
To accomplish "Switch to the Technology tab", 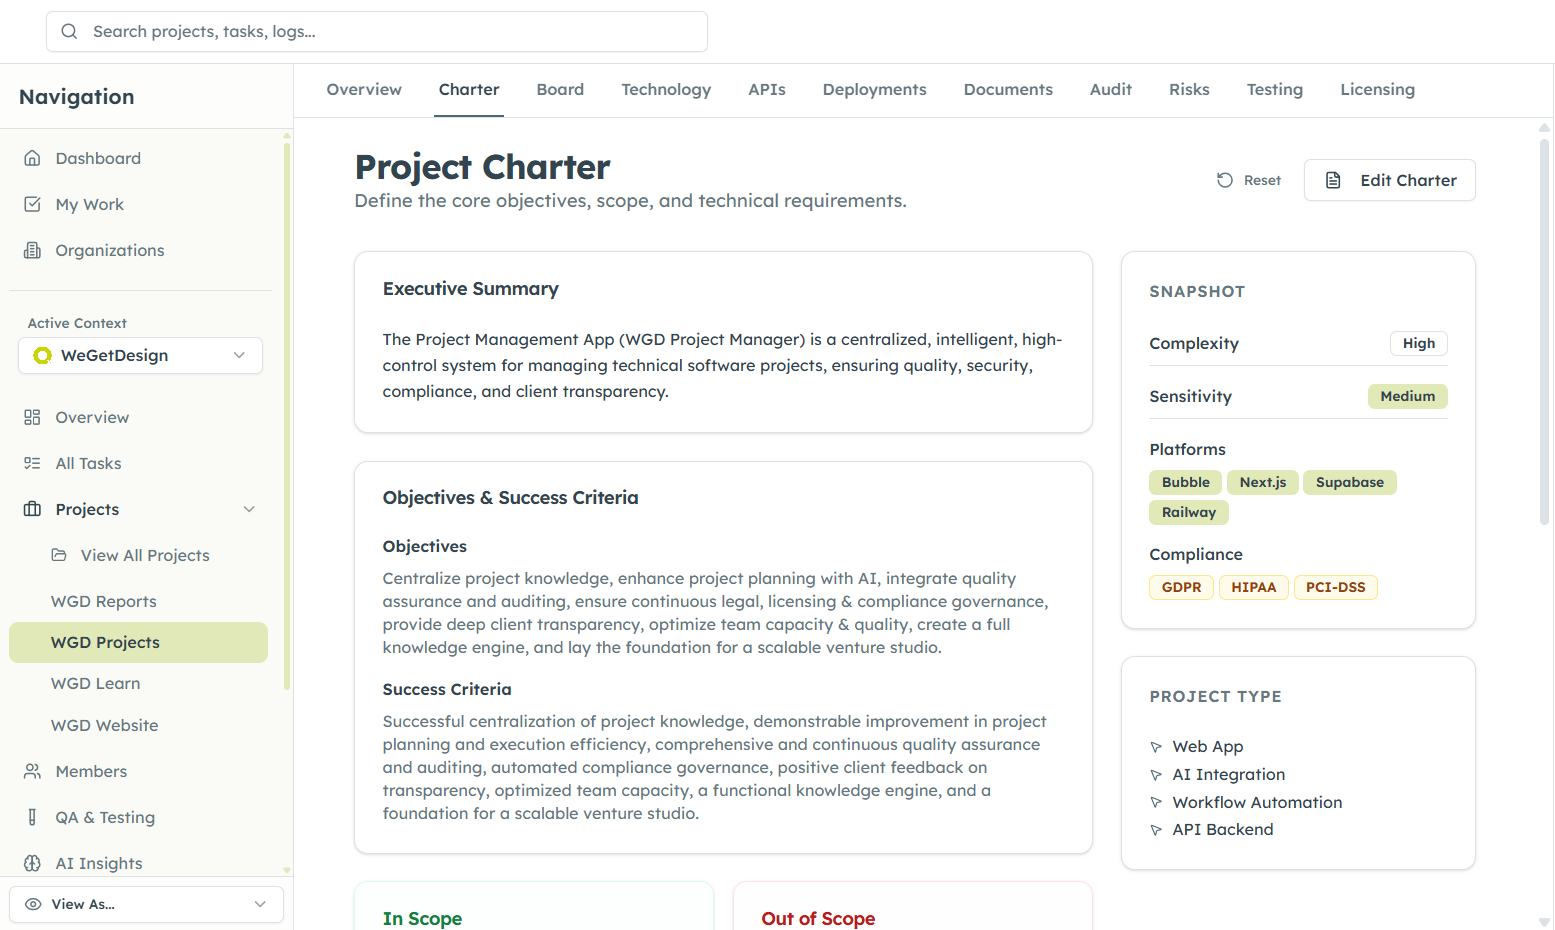I will click(x=666, y=89).
